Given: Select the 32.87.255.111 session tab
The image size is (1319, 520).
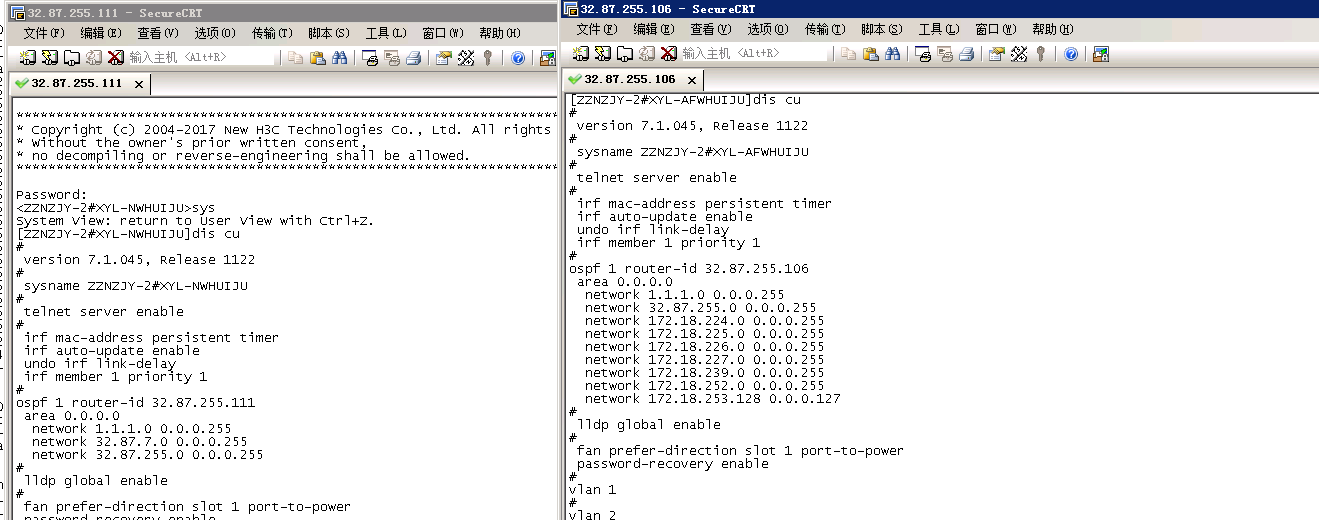Looking at the screenshot, I should pos(79,84).
